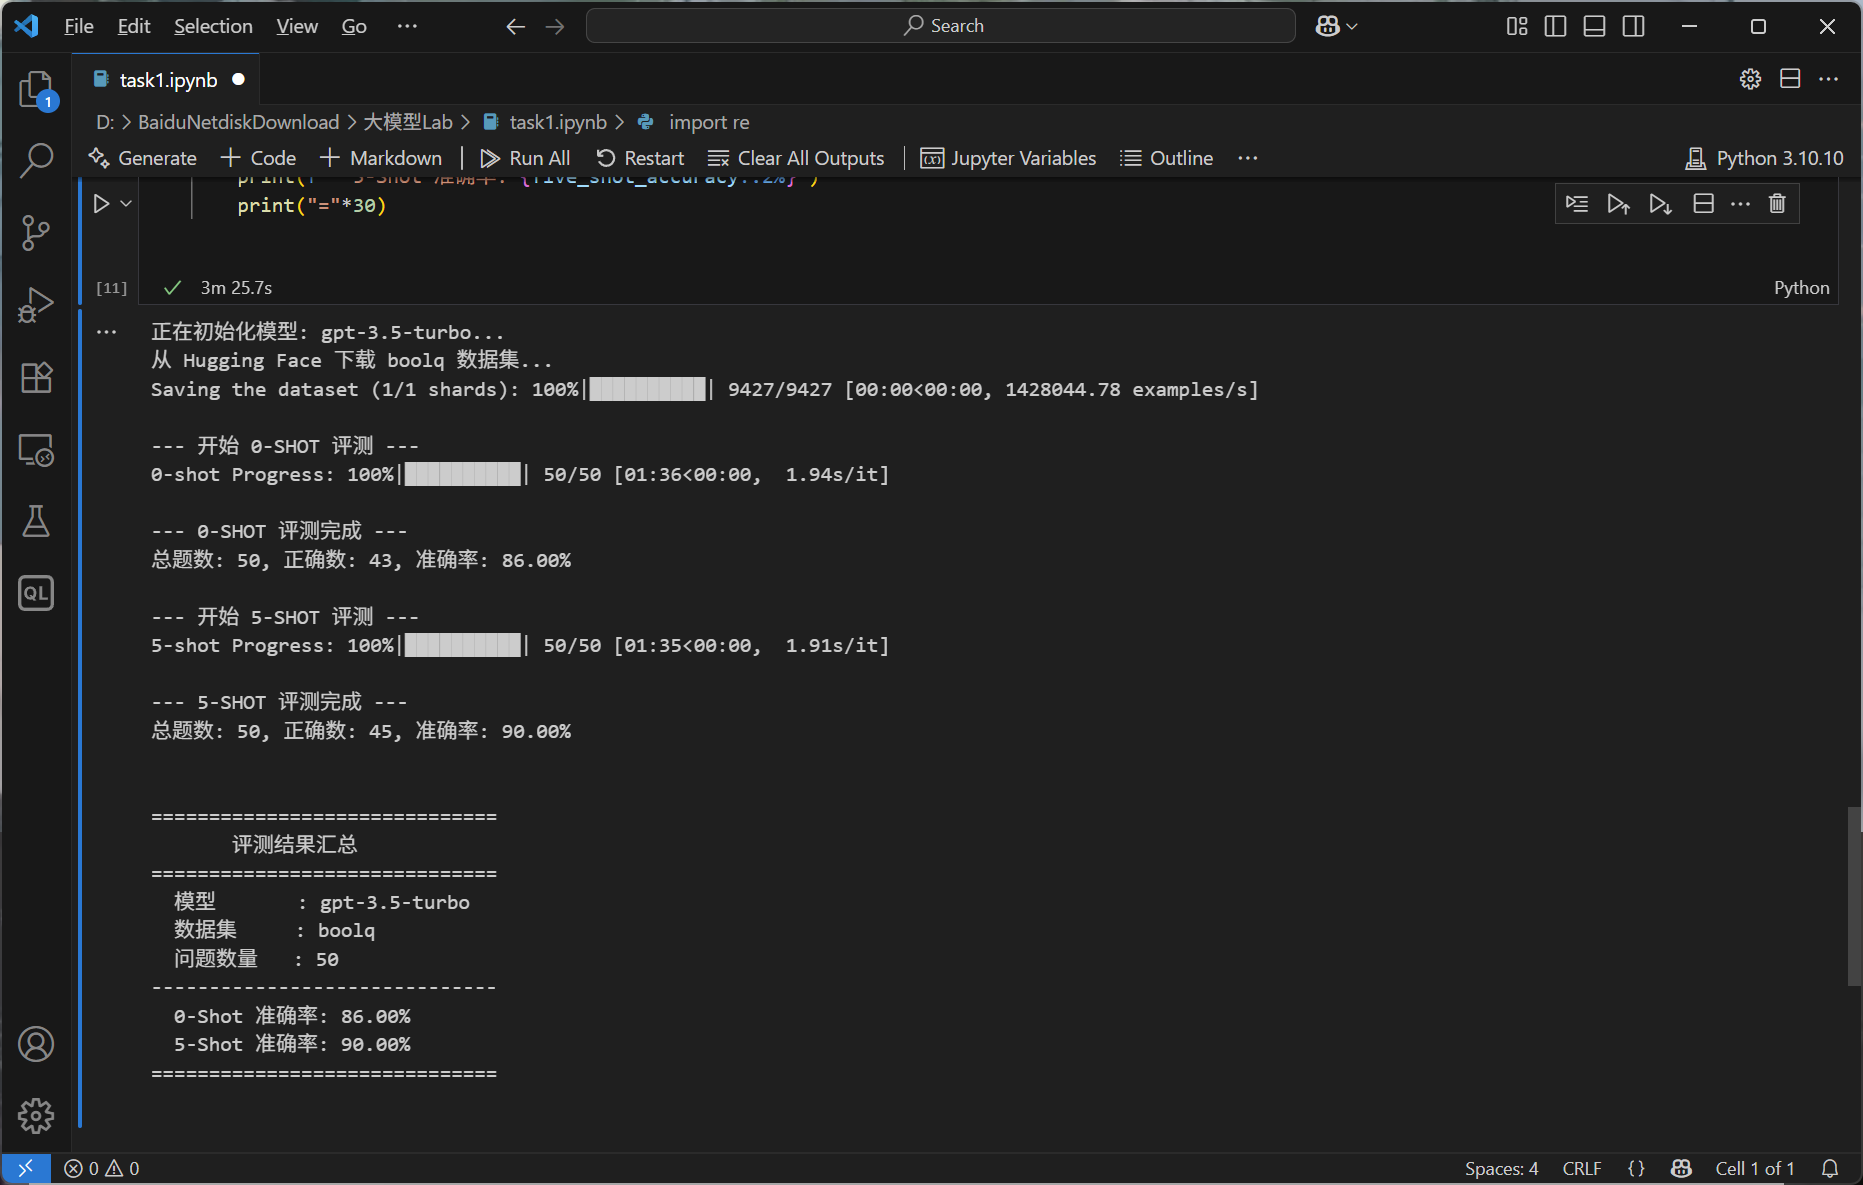Open a Remote Window from the status bar
Screen dimensions: 1863x1185
[26, 1167]
